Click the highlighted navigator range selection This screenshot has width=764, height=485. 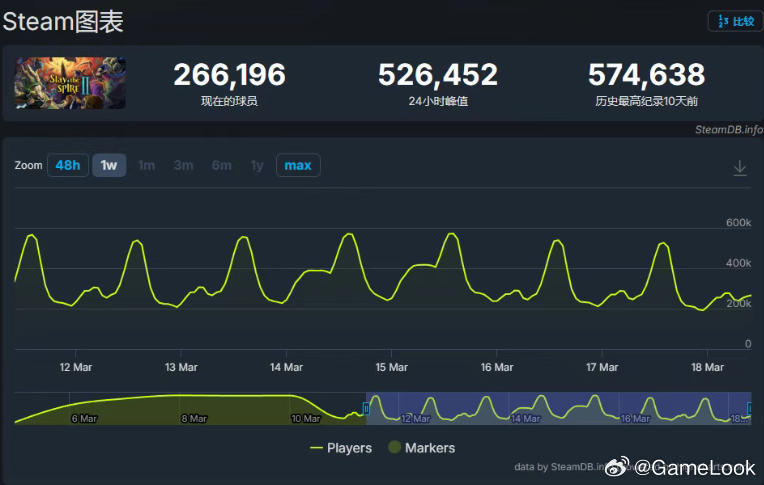558,408
